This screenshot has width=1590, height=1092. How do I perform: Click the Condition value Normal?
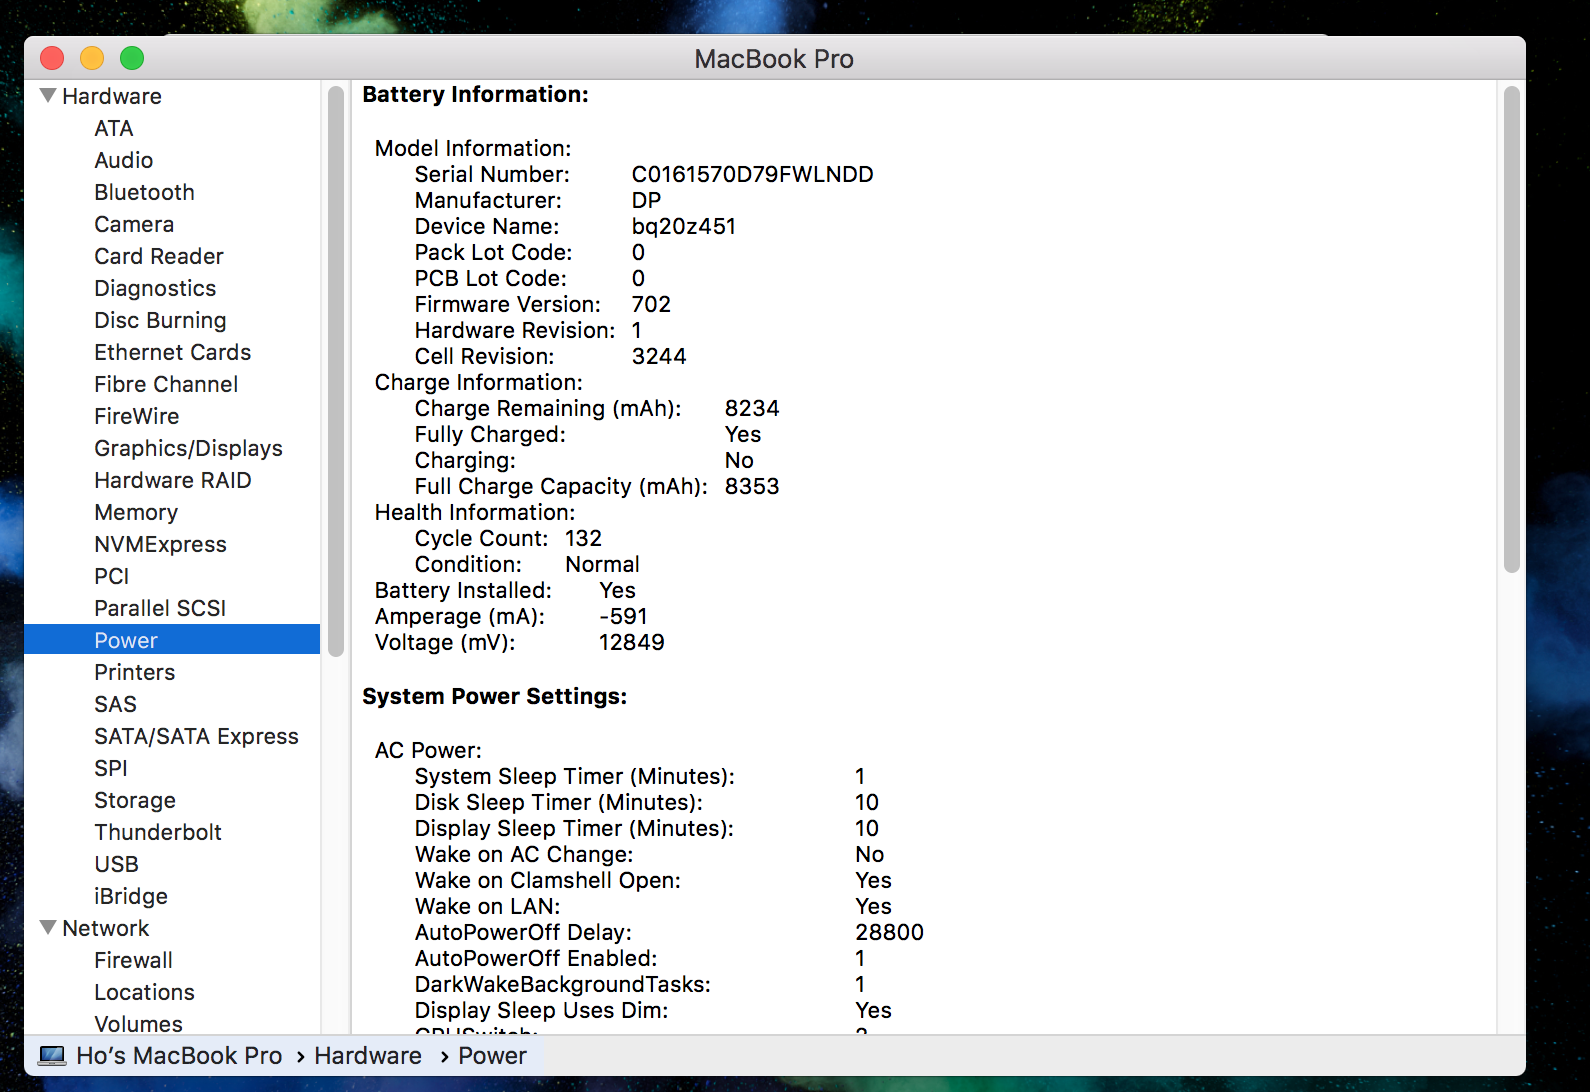tap(602, 564)
